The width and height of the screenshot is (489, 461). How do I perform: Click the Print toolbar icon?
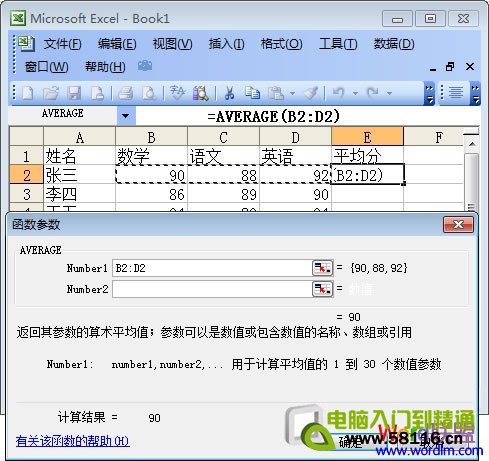[x=126, y=93]
